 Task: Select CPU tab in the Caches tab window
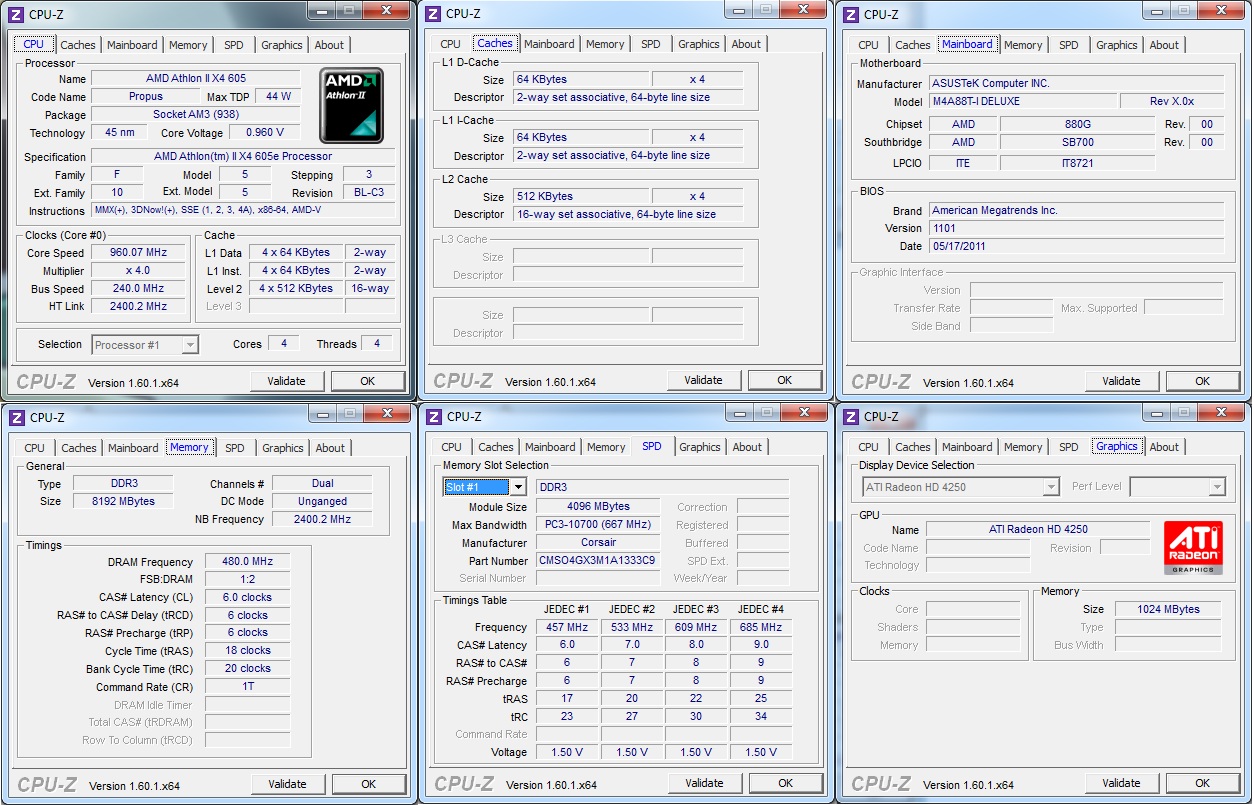450,44
